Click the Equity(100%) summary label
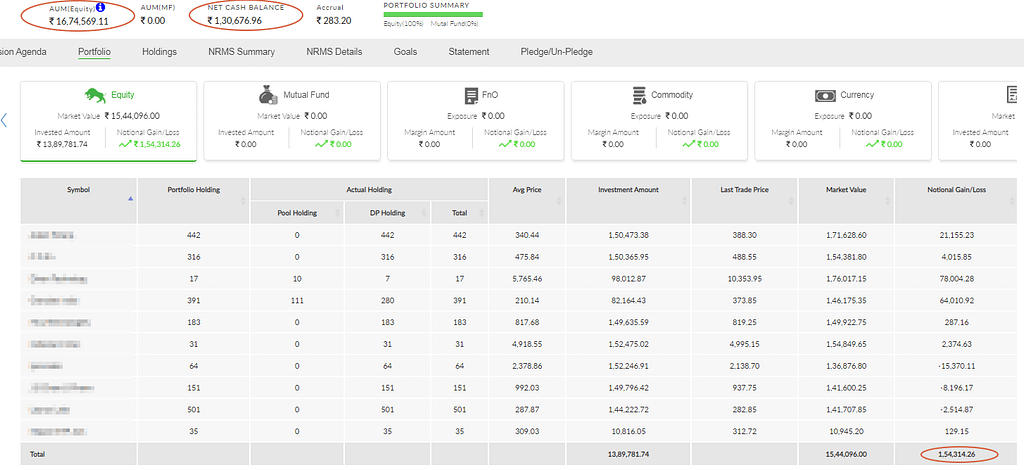This screenshot has height=470, width=1024. (404, 24)
